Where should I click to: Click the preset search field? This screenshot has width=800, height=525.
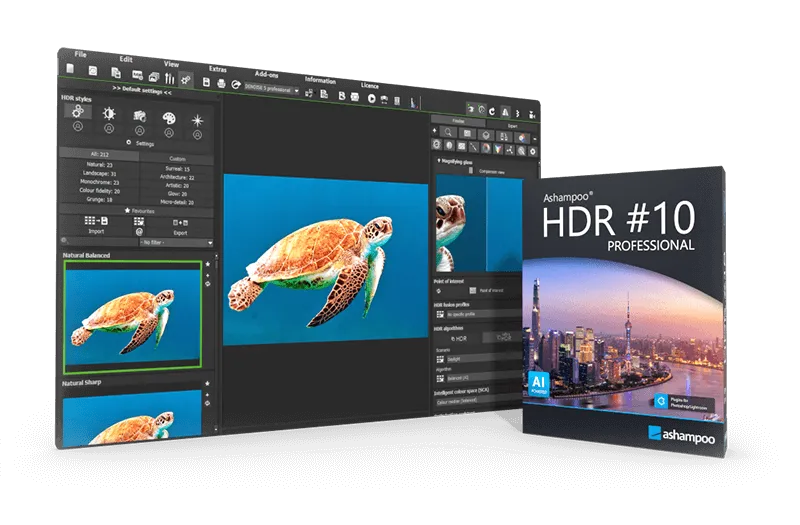coord(99,241)
